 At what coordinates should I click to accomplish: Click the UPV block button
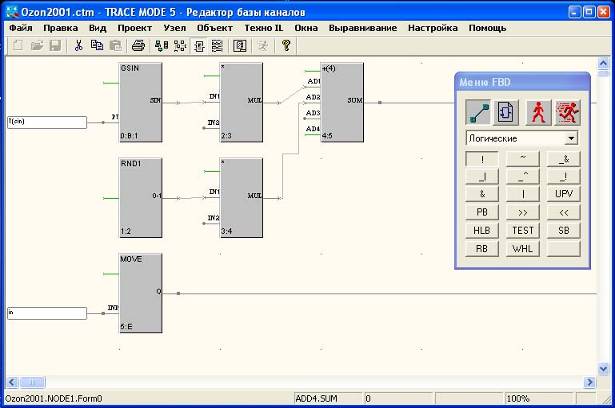[x=564, y=194]
